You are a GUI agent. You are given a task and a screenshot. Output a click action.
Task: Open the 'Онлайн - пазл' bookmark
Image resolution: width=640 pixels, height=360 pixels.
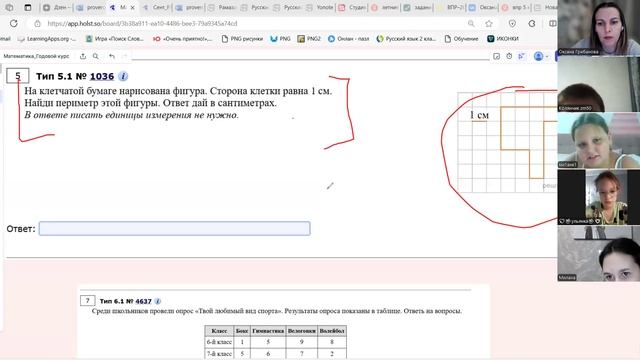click(x=349, y=39)
